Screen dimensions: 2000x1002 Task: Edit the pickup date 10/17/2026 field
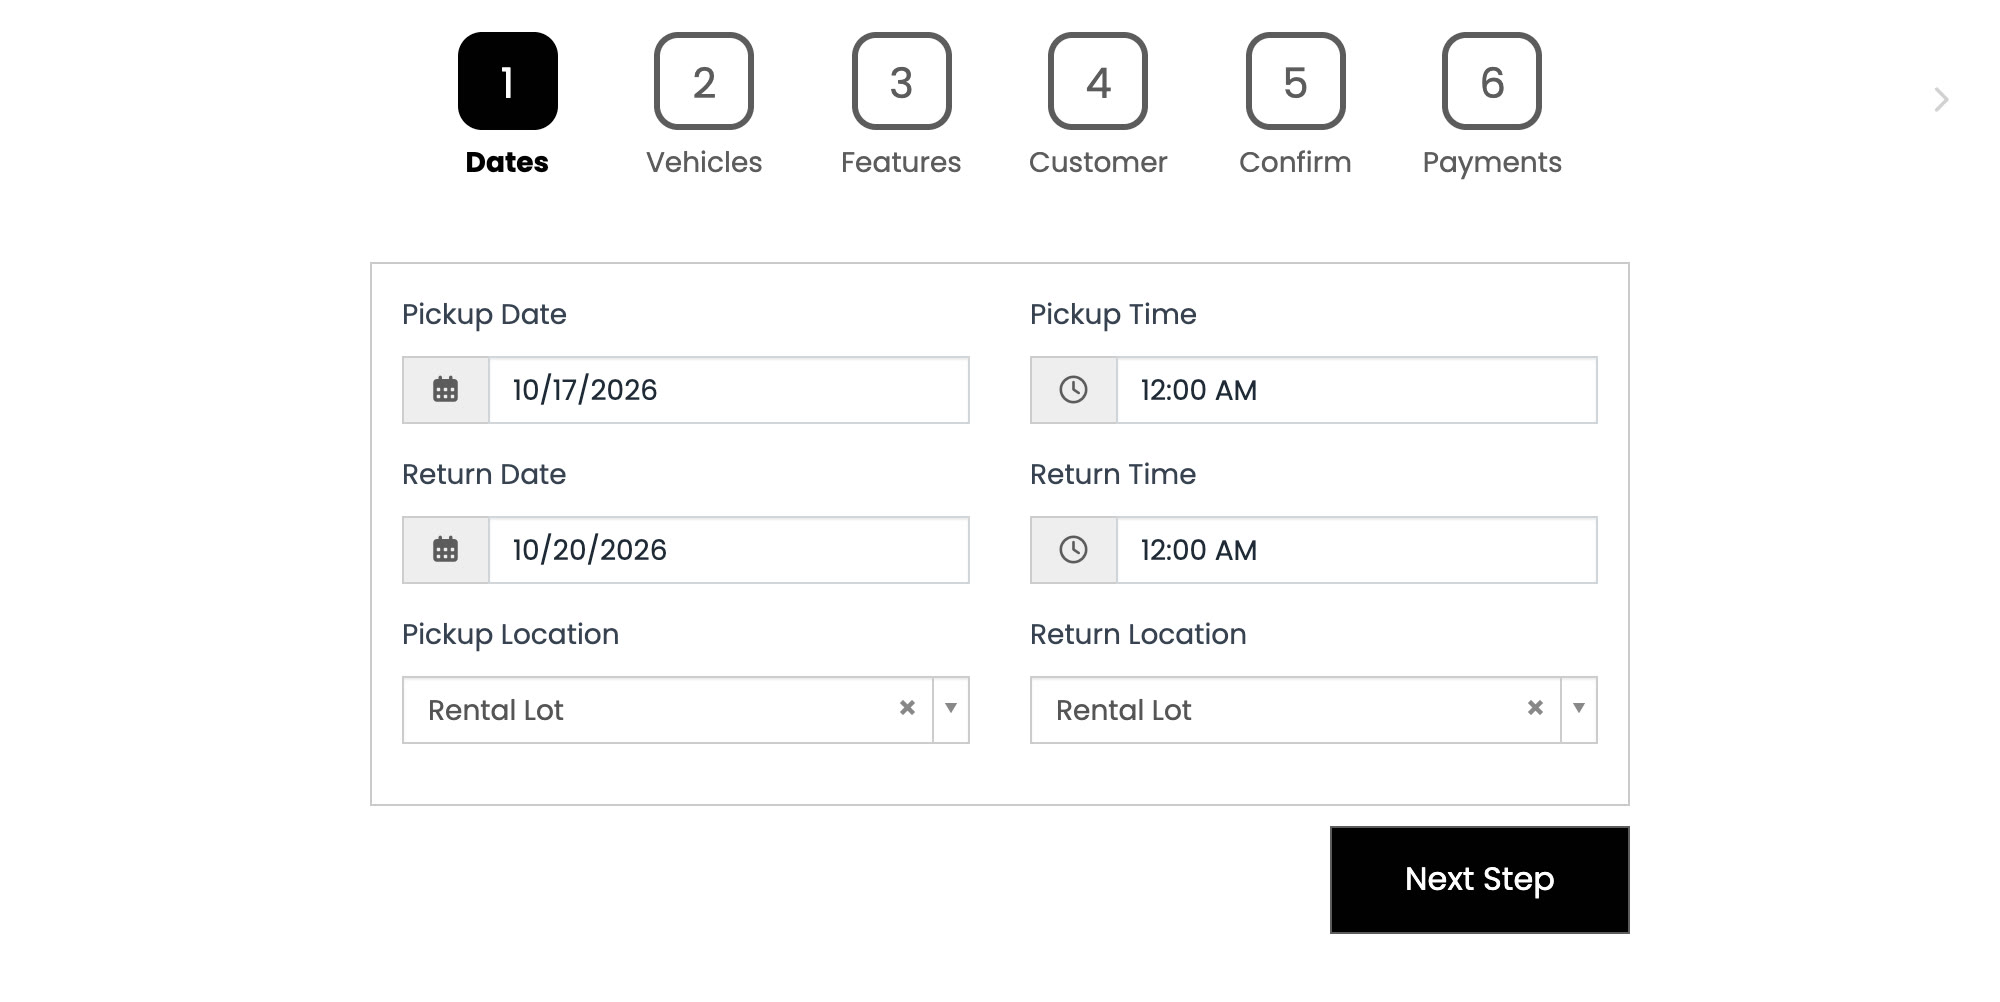pos(729,390)
